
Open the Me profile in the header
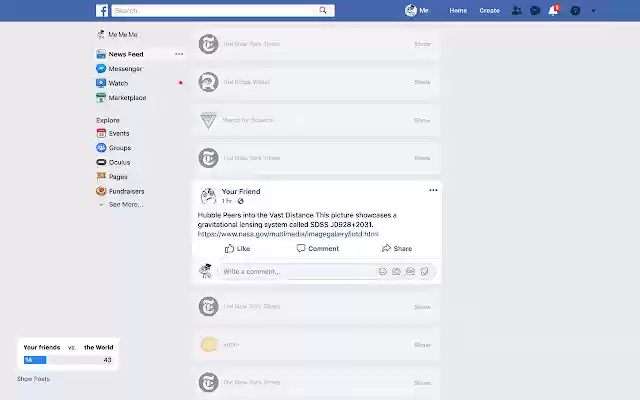417,11
